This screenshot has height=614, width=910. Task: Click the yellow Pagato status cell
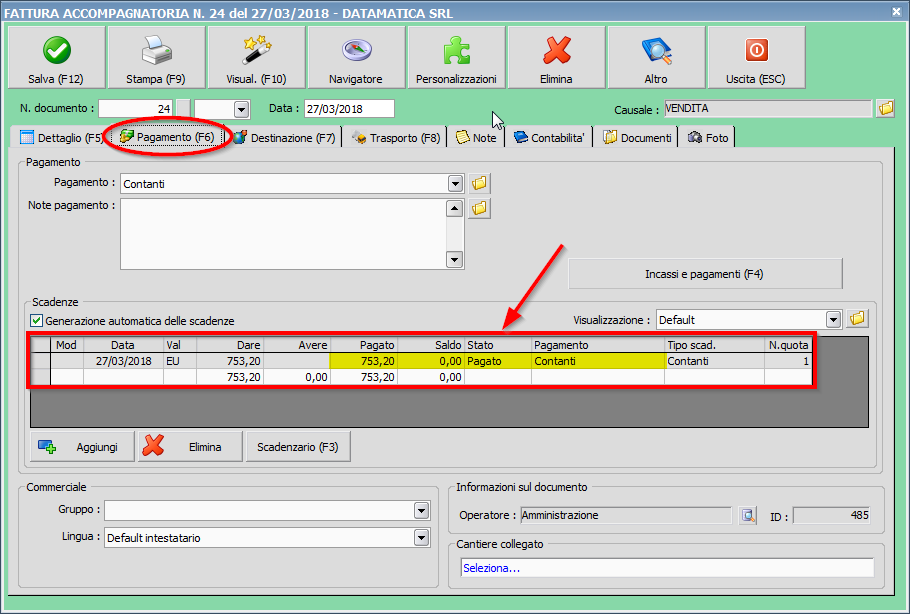pos(498,361)
